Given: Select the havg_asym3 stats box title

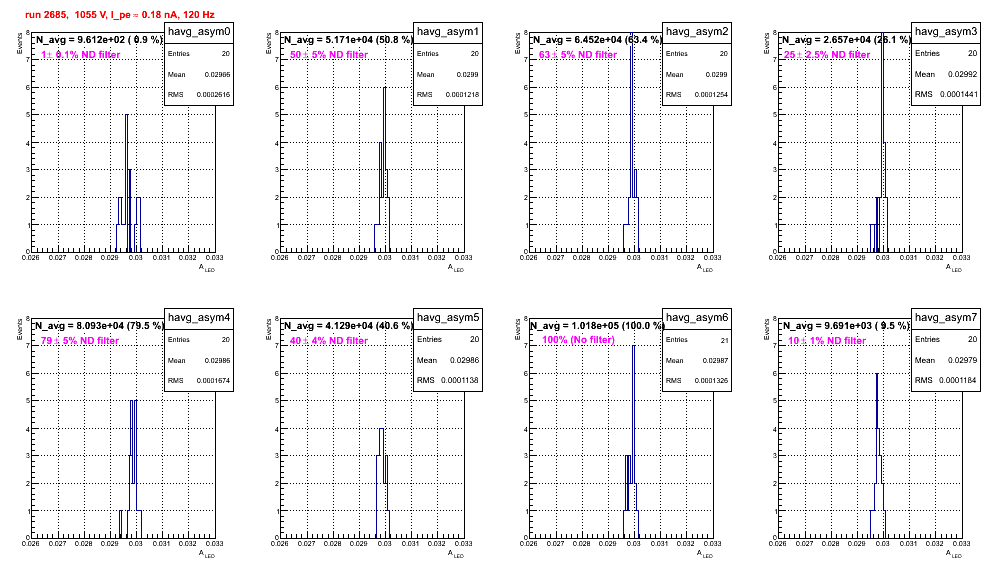Looking at the screenshot, I should (946, 31).
